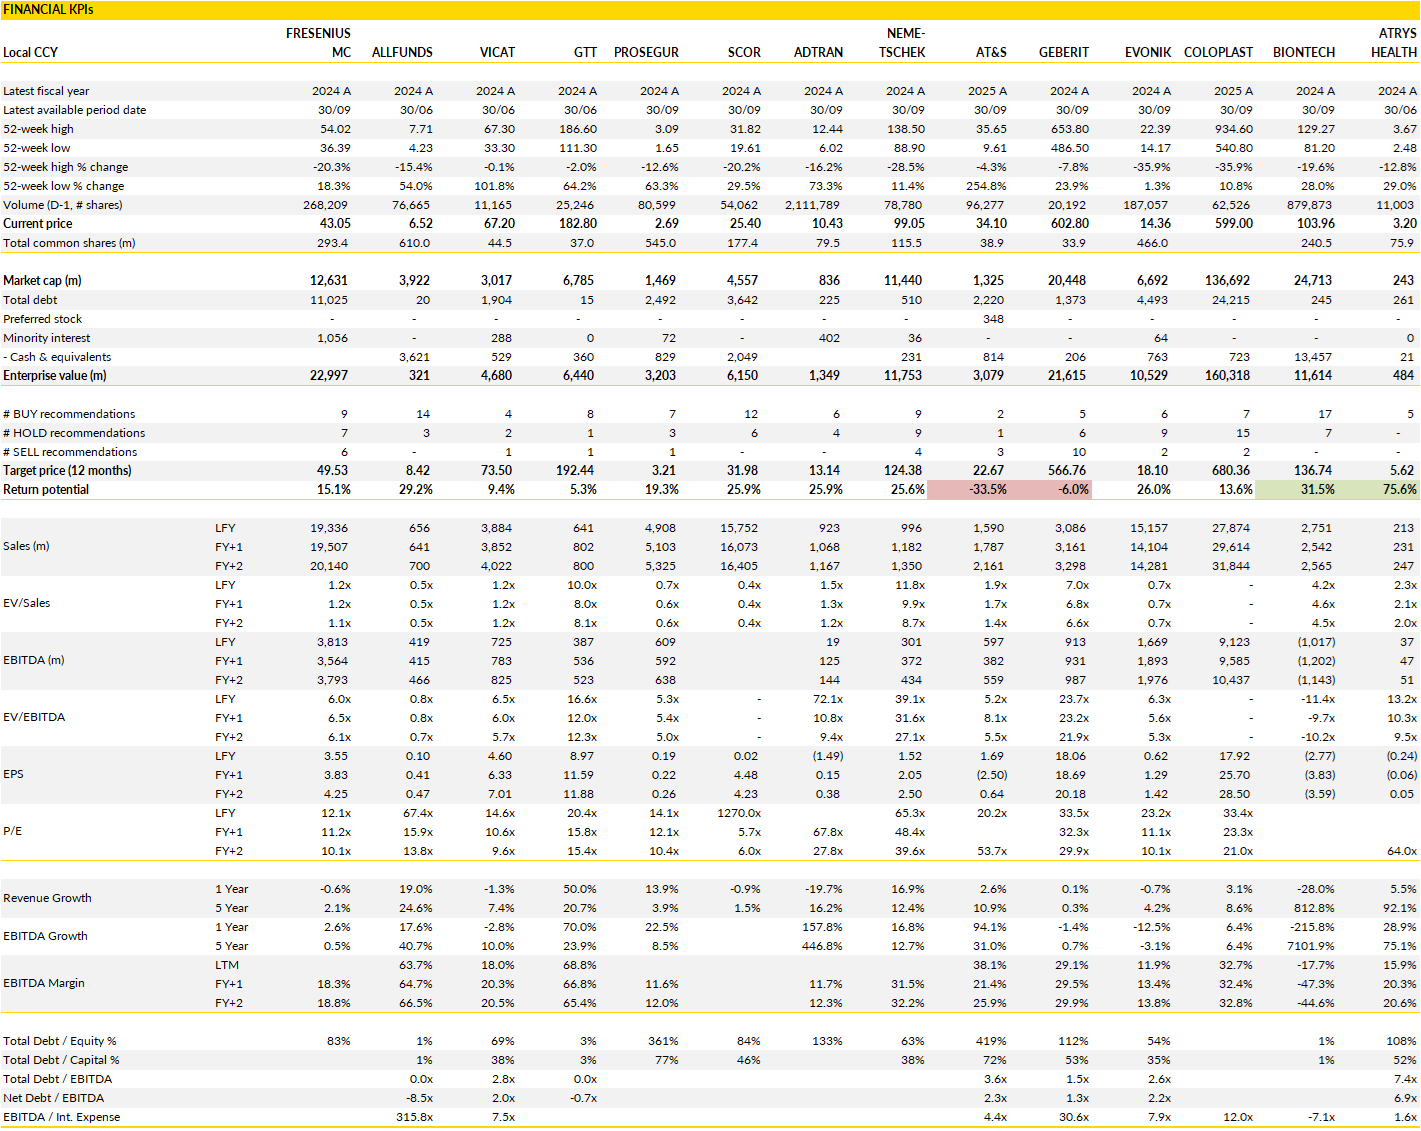Click ATRYS HEALTH return potential 75.6% cell
1421x1131 pixels.
coord(1378,490)
